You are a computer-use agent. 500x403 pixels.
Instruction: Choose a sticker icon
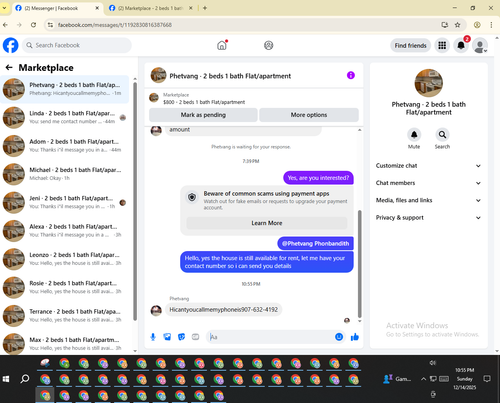pos(181,337)
